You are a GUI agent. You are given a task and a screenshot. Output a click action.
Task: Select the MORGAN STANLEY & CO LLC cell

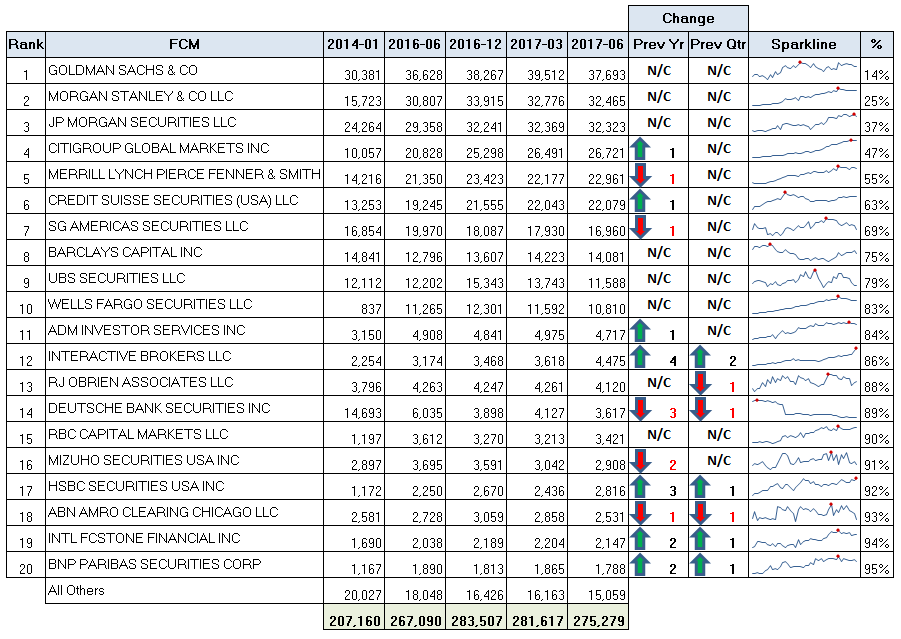(x=184, y=97)
